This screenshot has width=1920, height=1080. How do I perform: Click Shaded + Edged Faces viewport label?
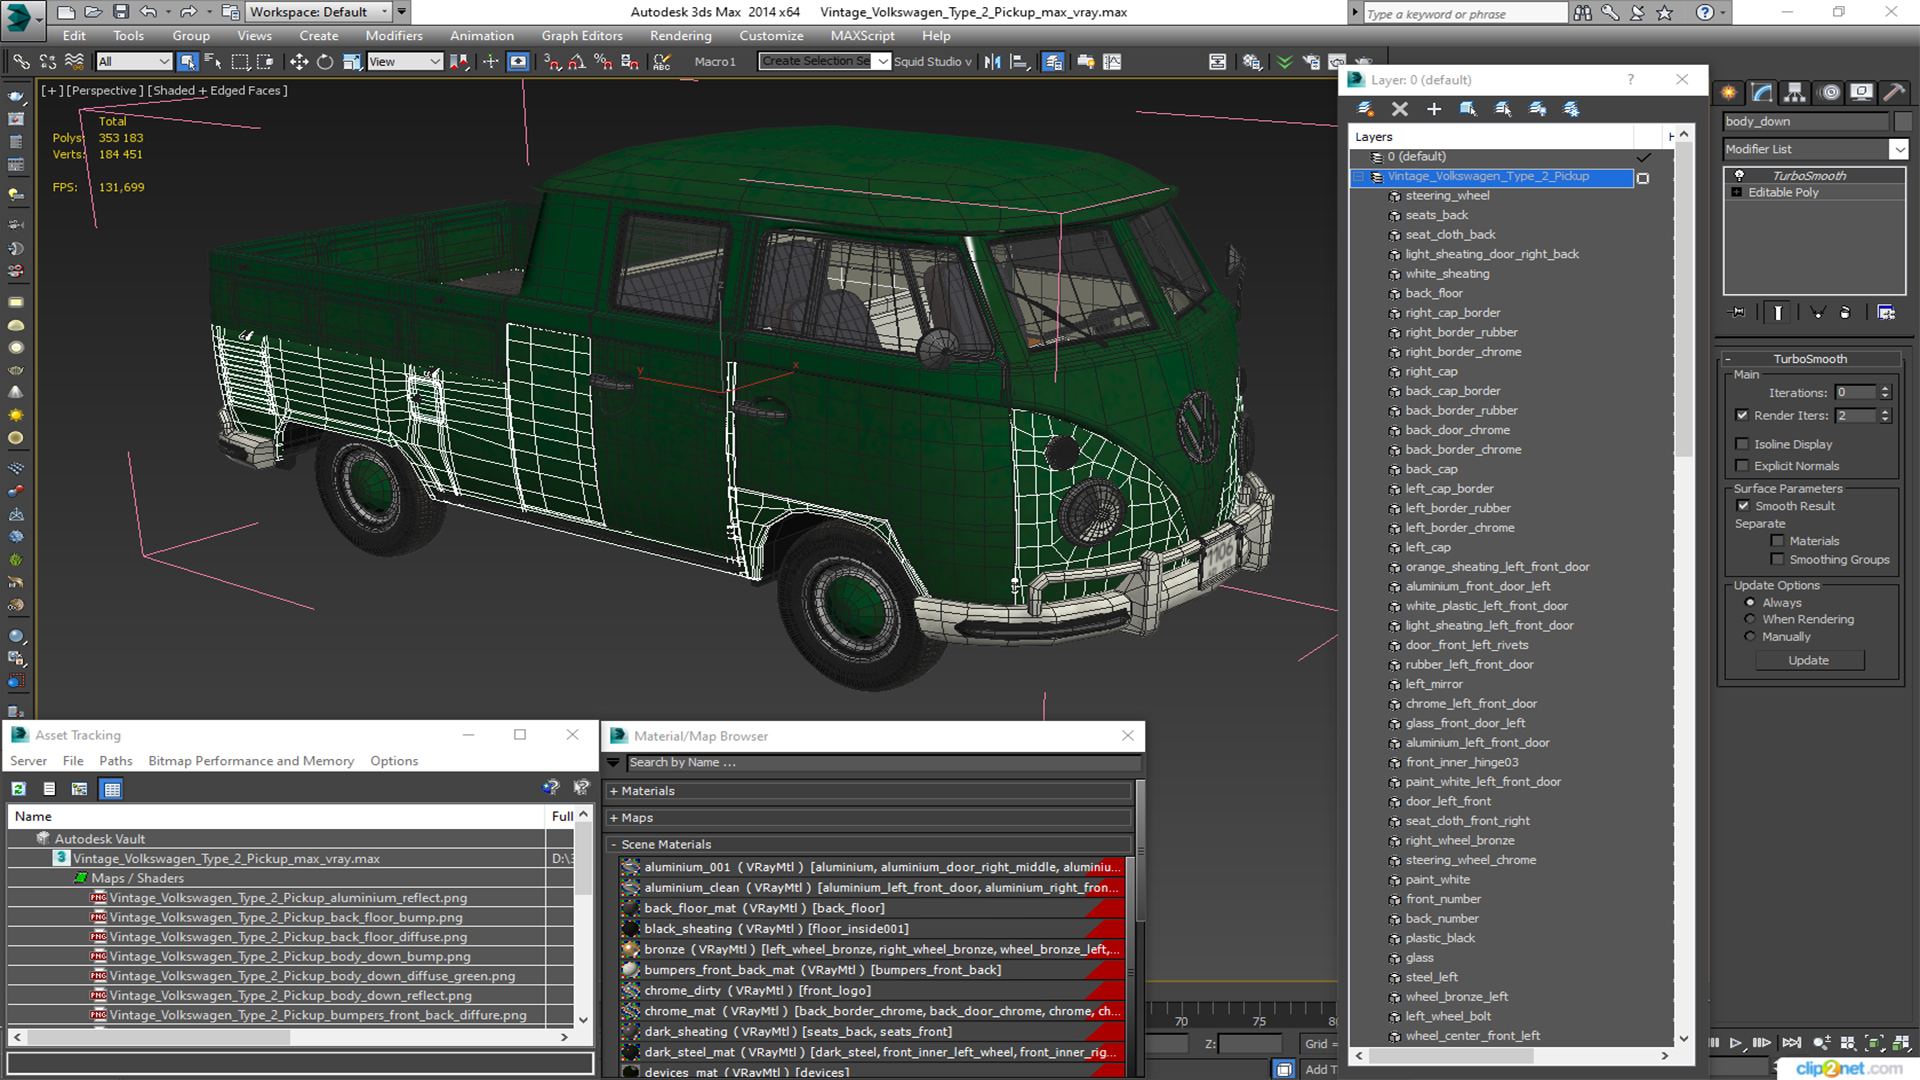click(218, 90)
